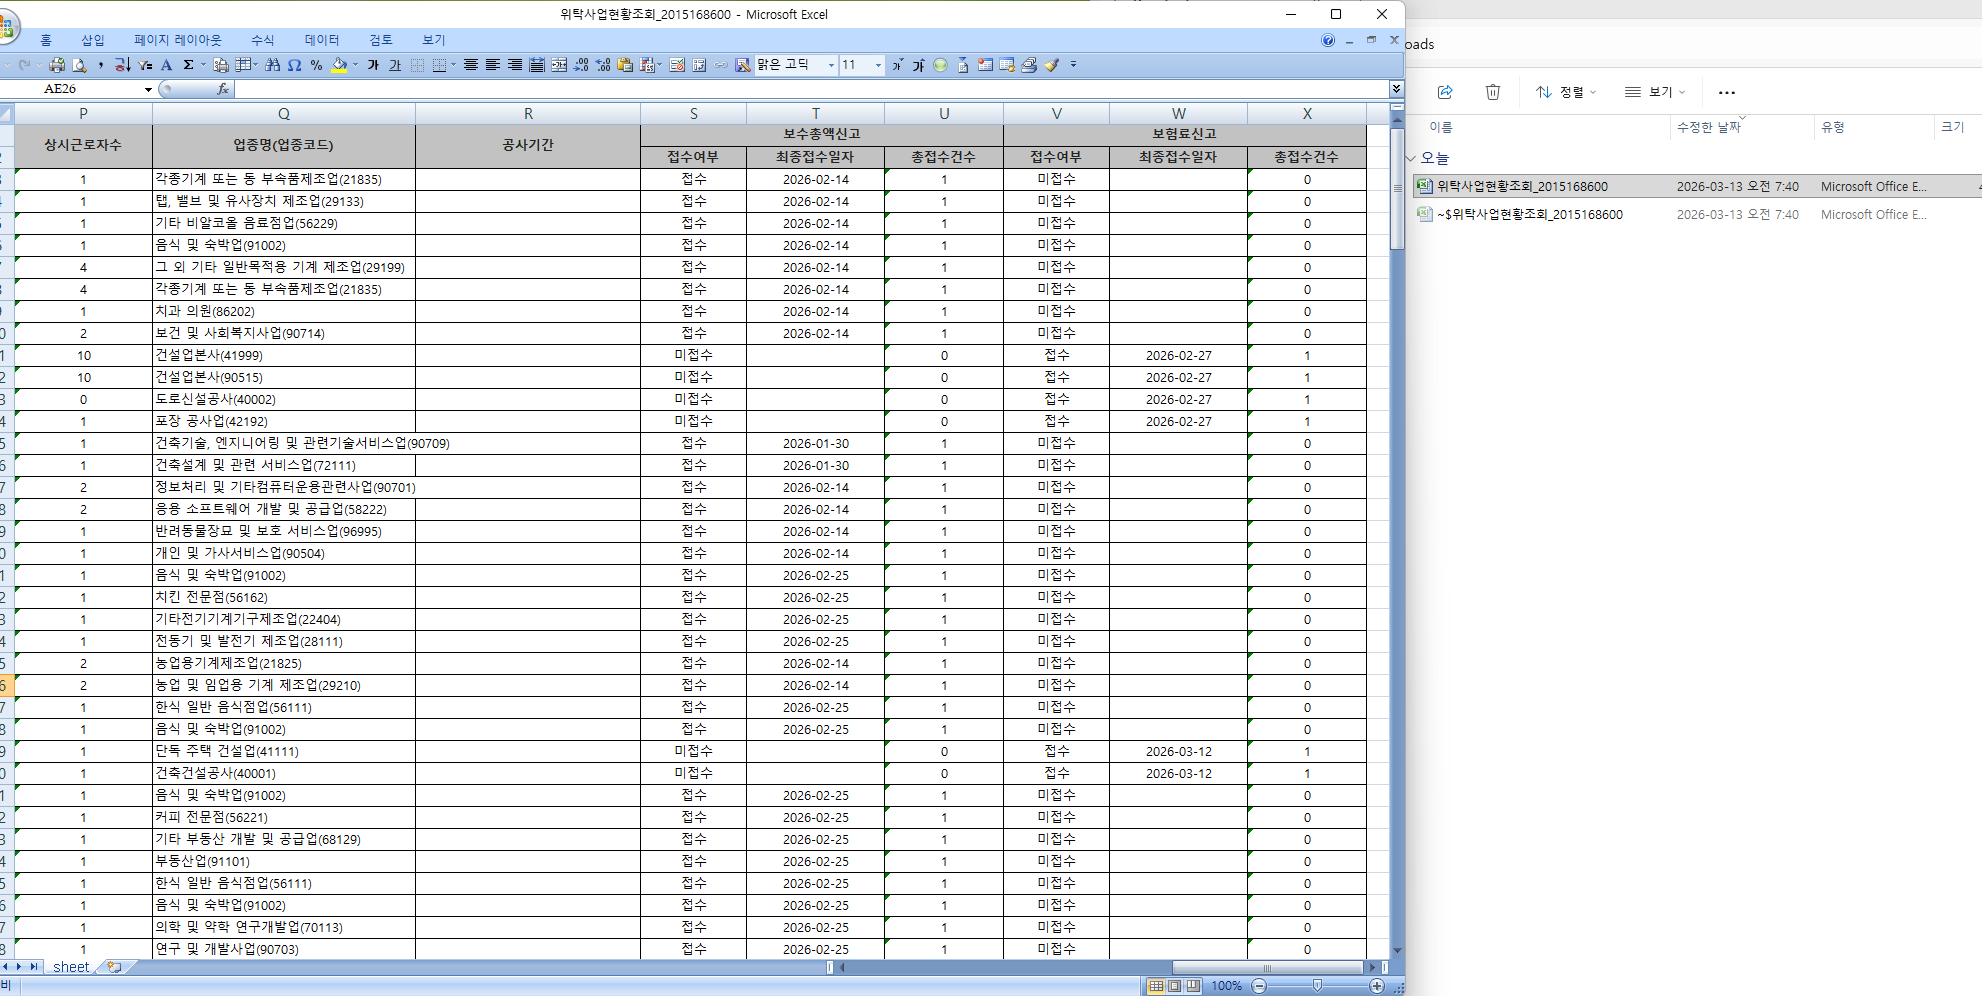Screen dimensions: 1982x996
Task: Open the 정렬 sort dropdown in Explorer
Action: [x=1566, y=92]
